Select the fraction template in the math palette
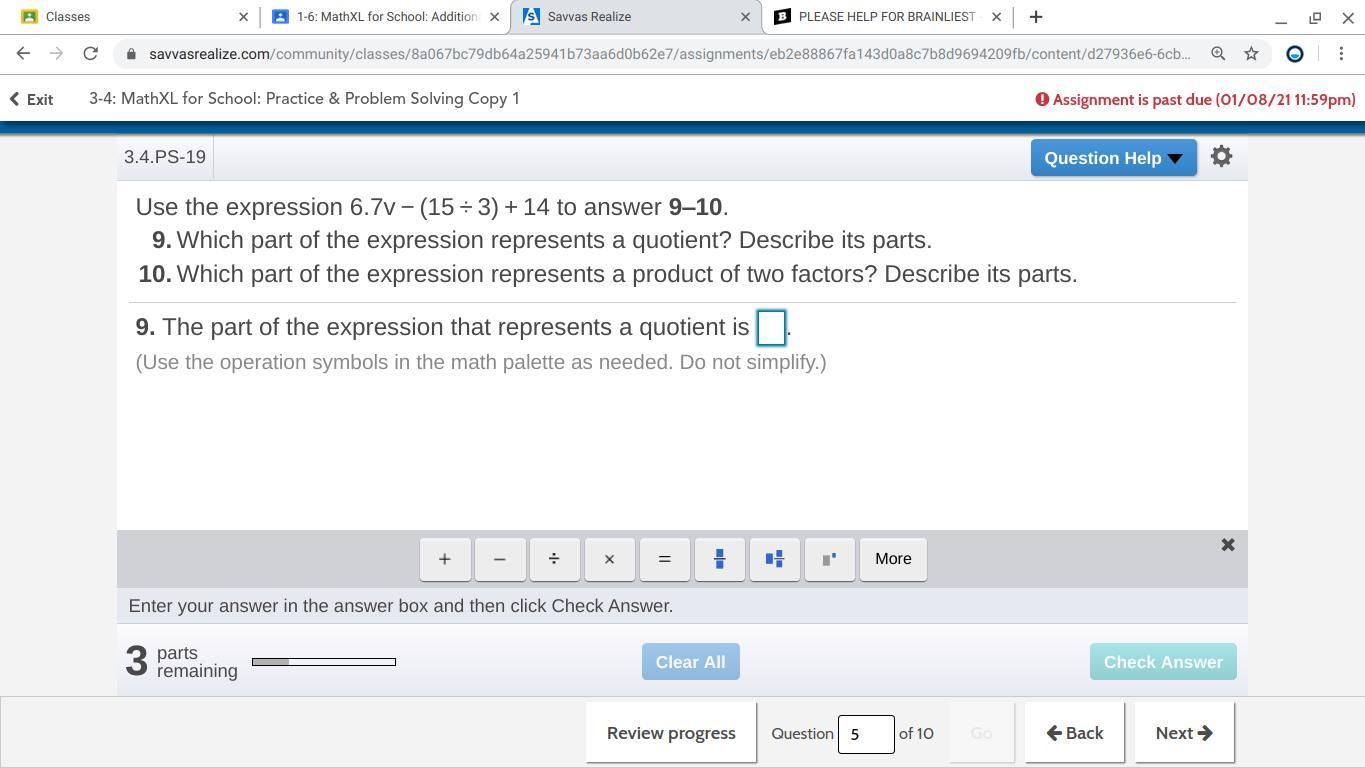The image size is (1365, 768). tap(719, 558)
